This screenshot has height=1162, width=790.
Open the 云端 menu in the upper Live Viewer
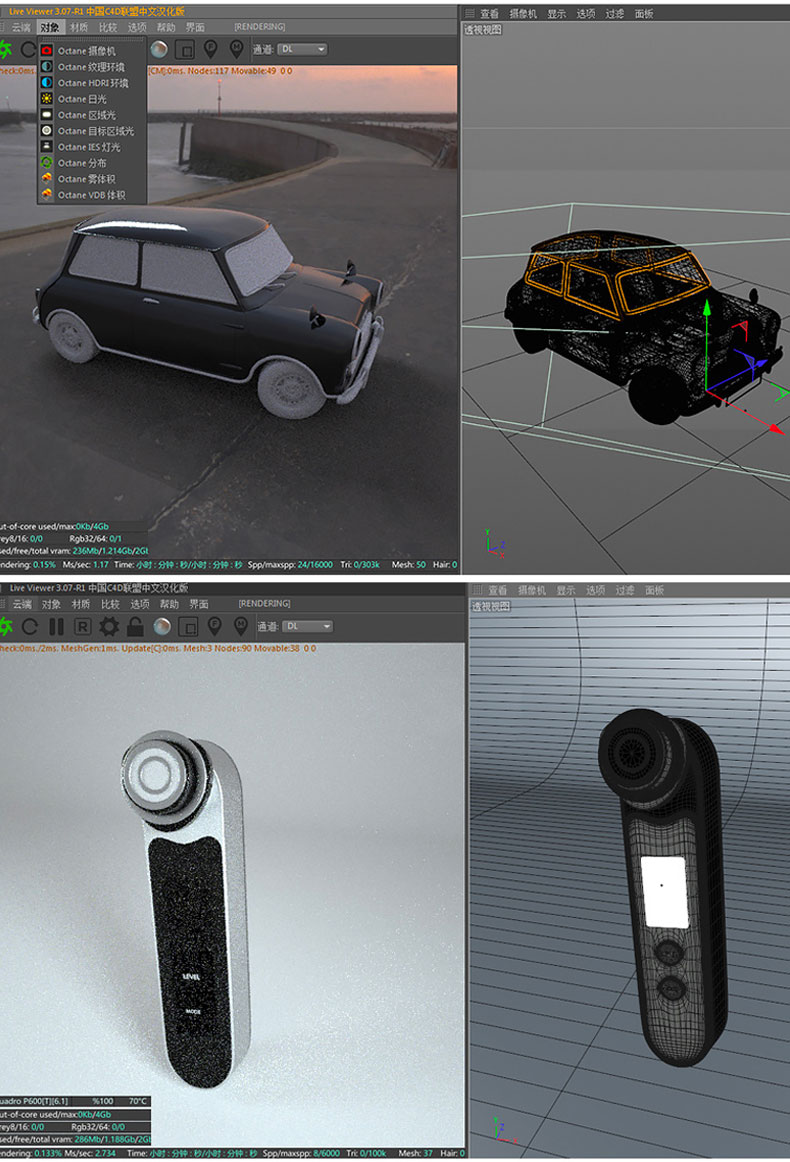coord(21,27)
